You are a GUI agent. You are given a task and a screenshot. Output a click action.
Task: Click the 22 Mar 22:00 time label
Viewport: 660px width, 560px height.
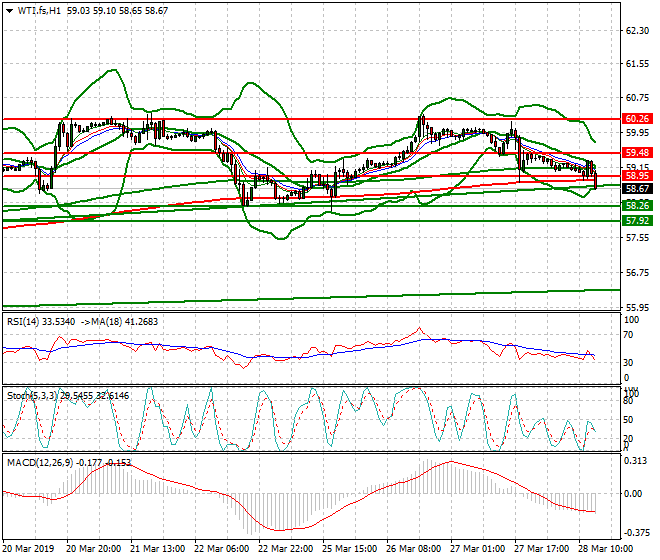click(285, 549)
